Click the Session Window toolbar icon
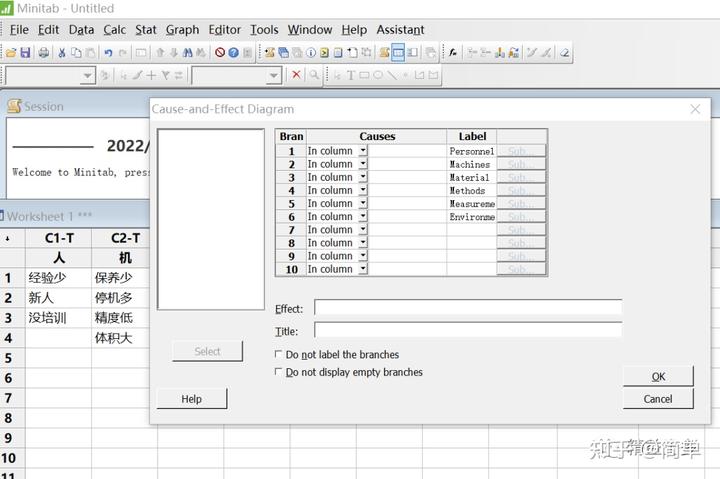Image resolution: width=720 pixels, height=479 pixels. click(x=384, y=53)
